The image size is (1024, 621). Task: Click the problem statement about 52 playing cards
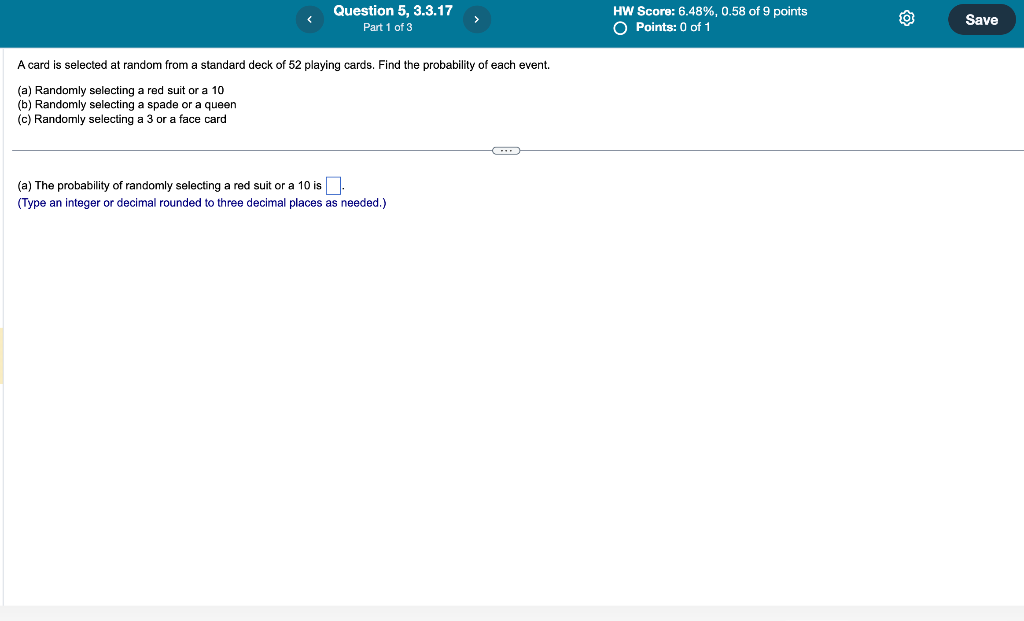(283, 65)
